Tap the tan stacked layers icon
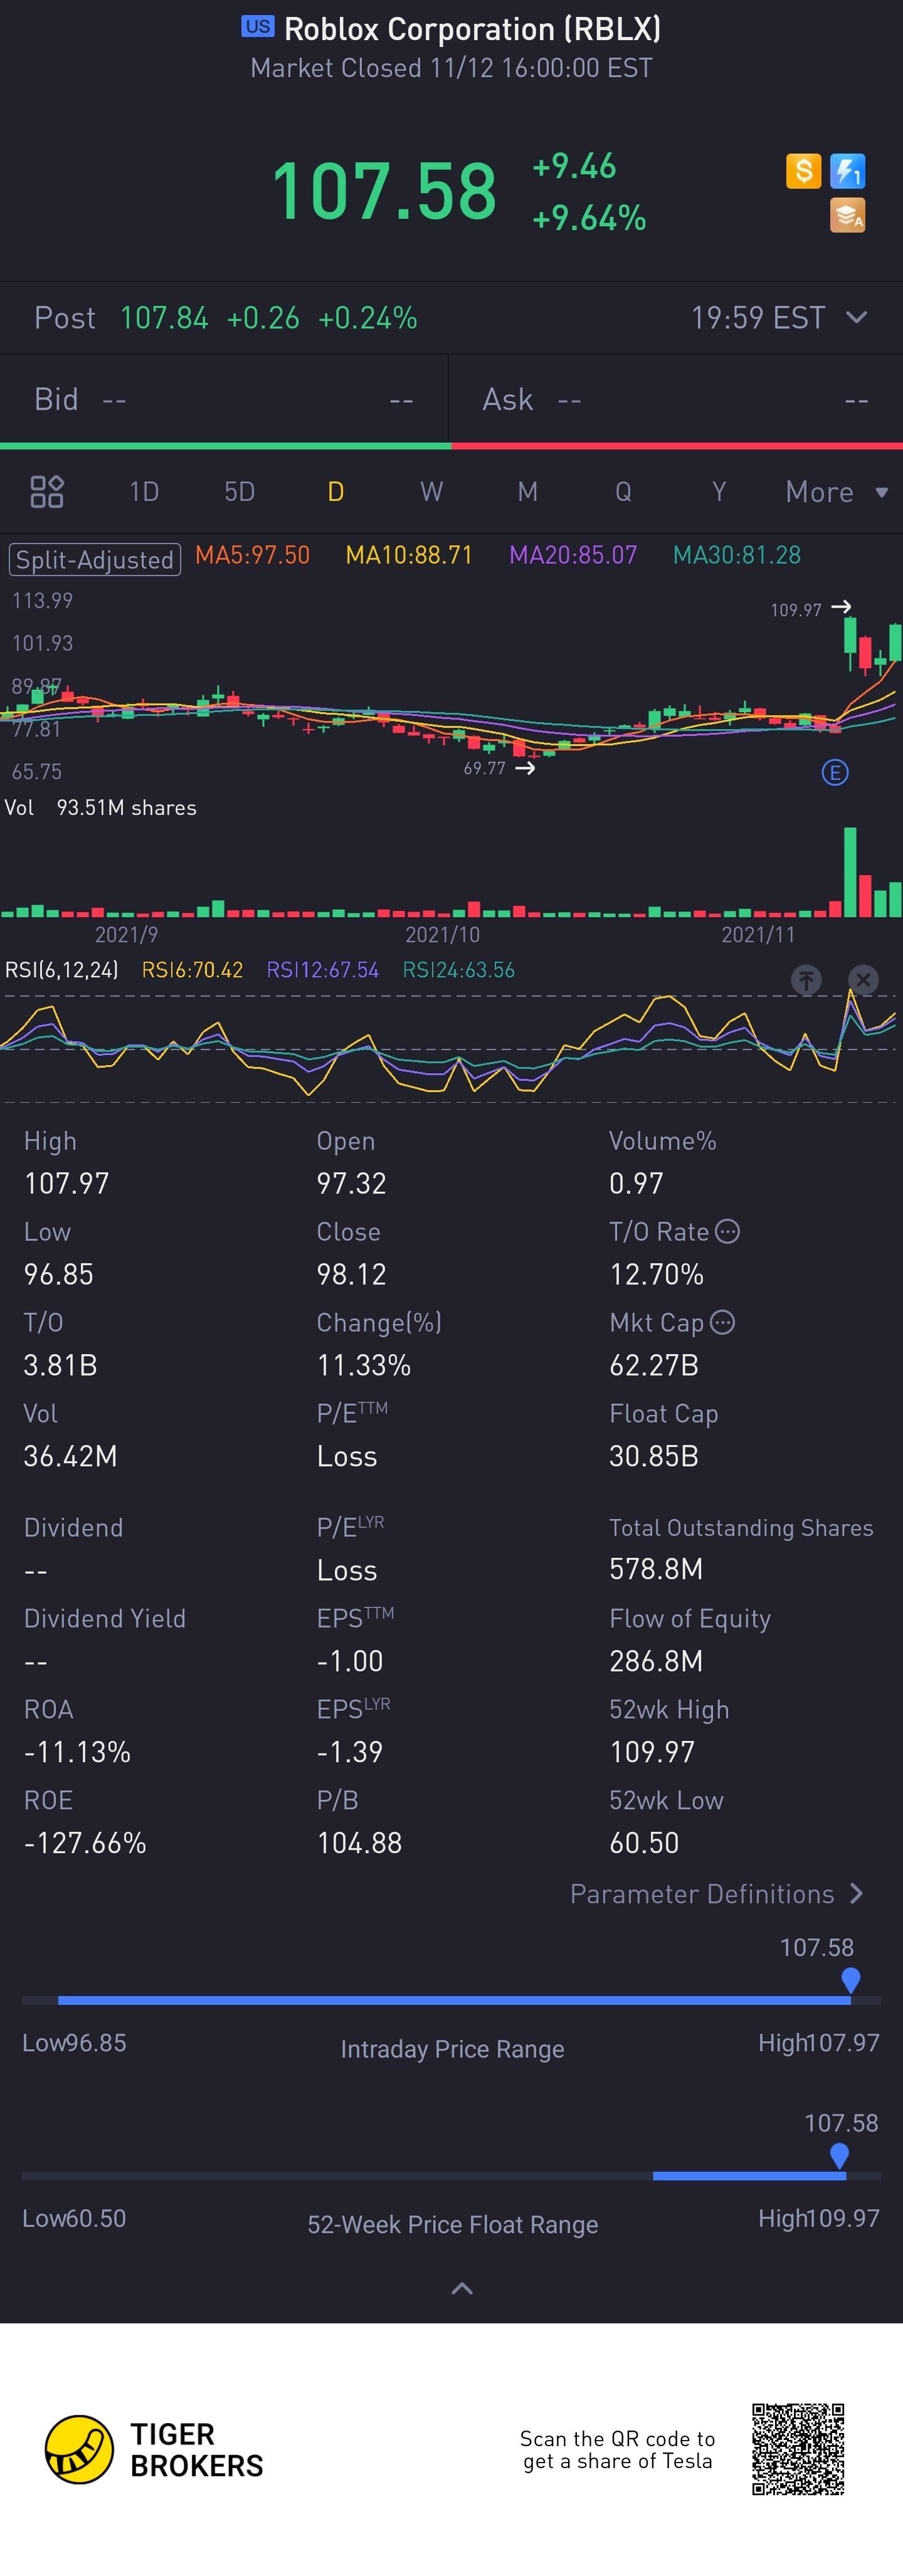The image size is (903, 2576). click(847, 215)
